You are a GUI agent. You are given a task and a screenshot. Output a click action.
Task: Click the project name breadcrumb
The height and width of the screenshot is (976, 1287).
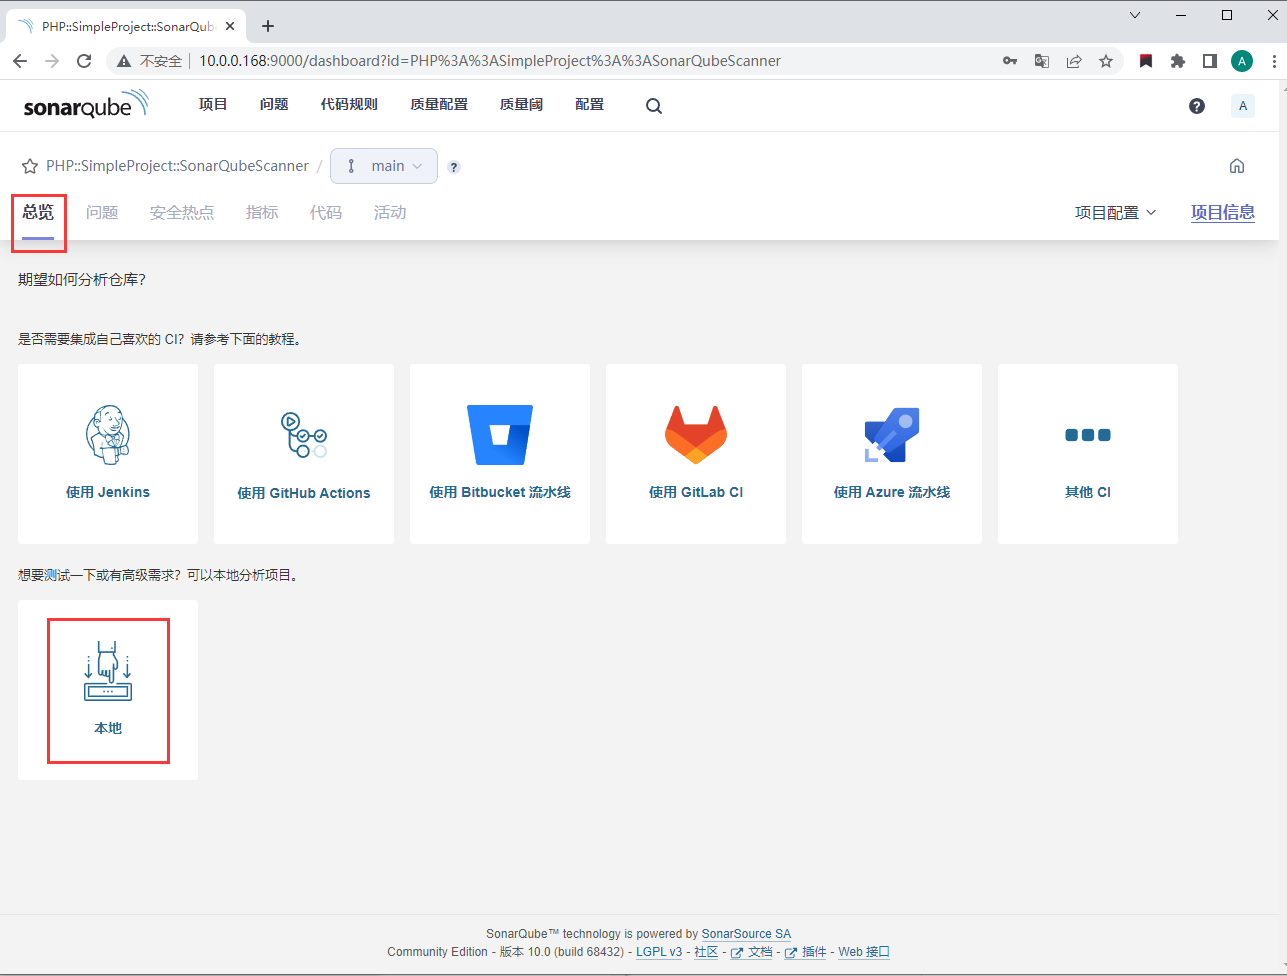pyautogui.click(x=177, y=166)
